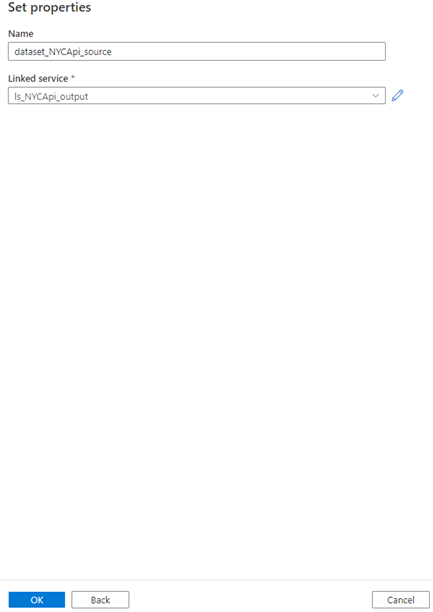Click the Linked service label
Screen dimensions: 433x612
click(x=38, y=78)
